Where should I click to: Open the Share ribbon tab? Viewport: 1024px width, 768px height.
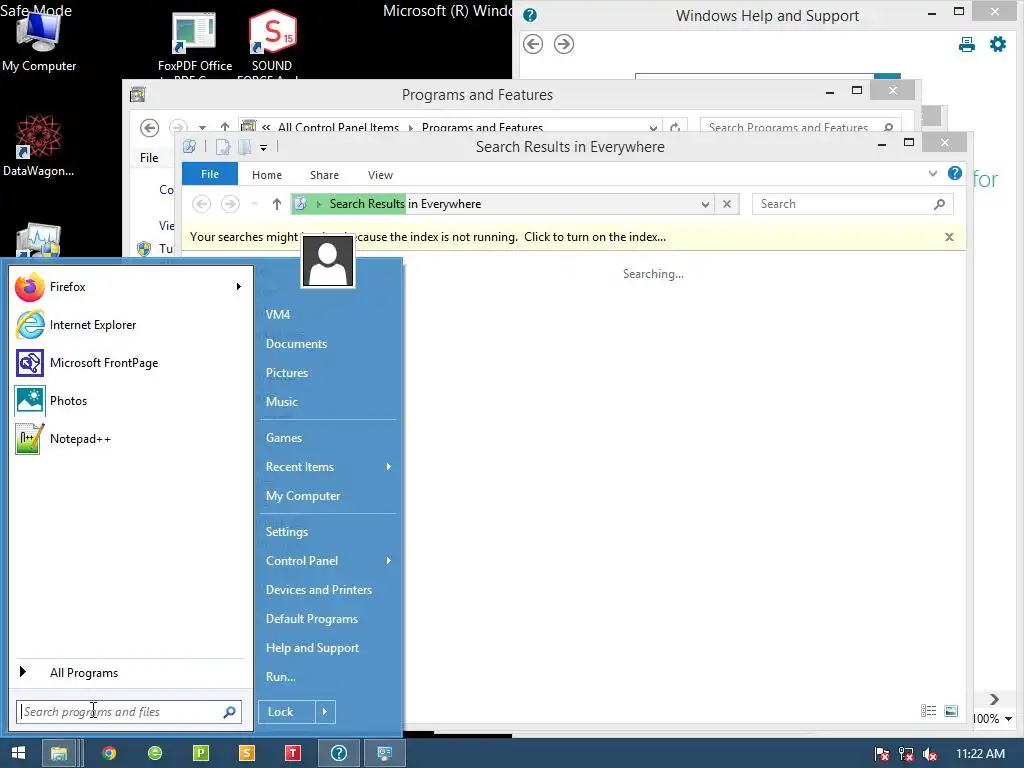[x=325, y=175]
